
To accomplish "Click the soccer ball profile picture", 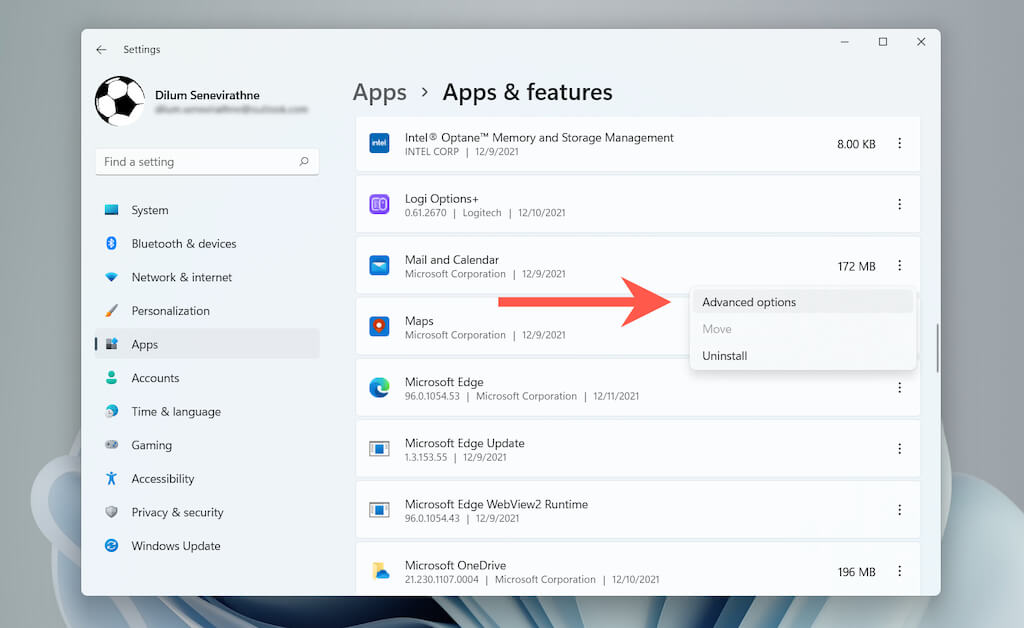I will click(120, 101).
